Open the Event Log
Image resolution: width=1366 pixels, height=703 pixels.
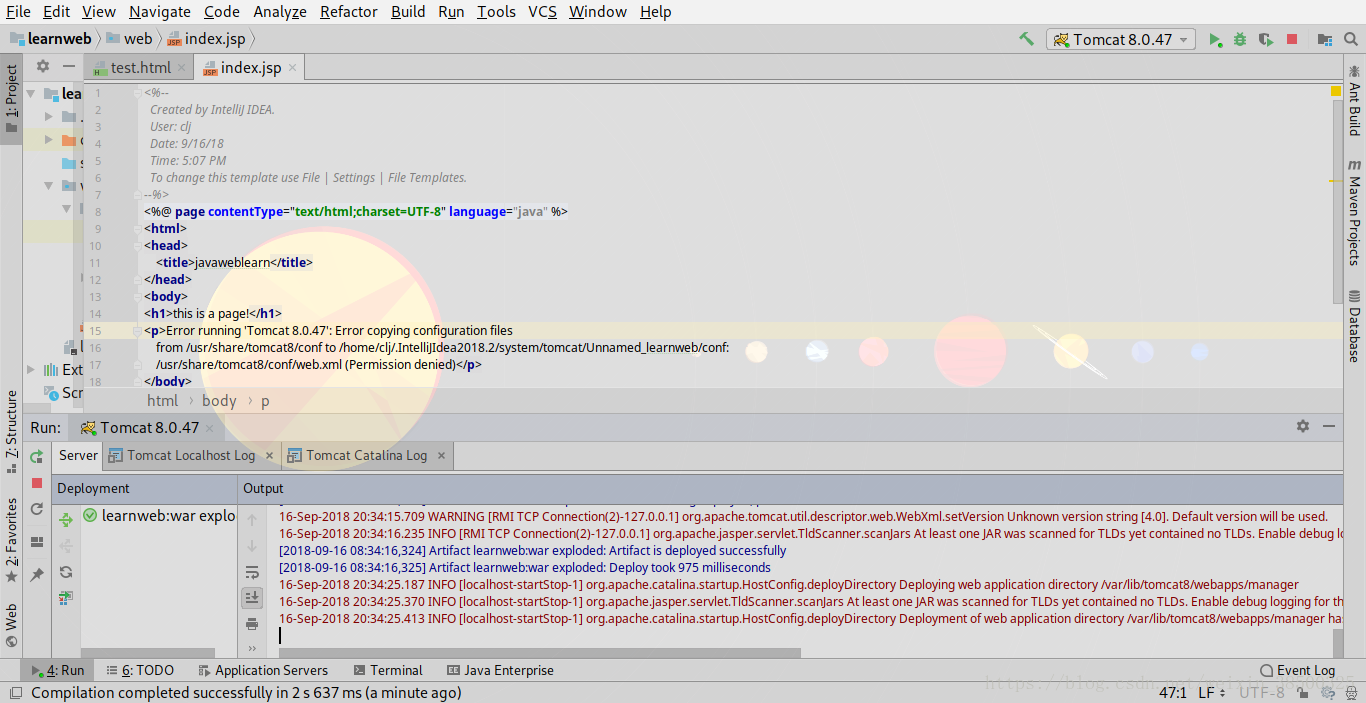pyautogui.click(x=1298, y=670)
